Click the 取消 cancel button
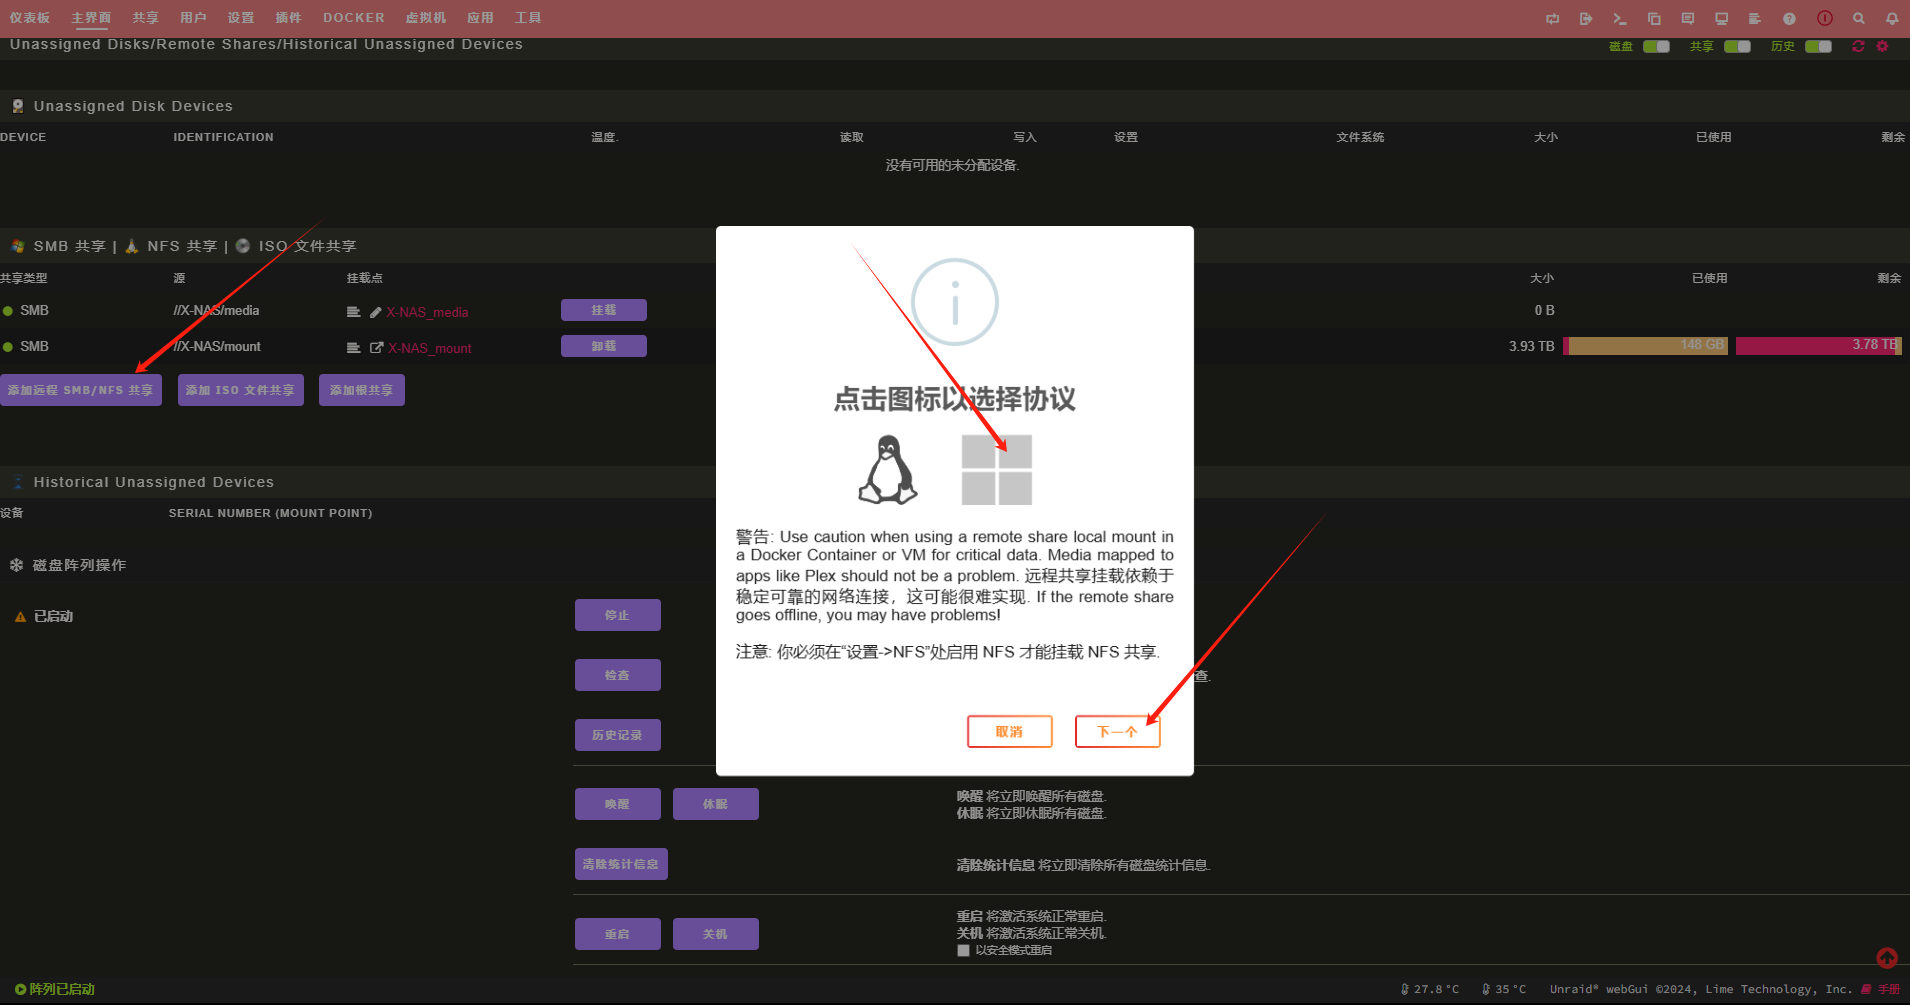The image size is (1910, 1005). point(1009,731)
